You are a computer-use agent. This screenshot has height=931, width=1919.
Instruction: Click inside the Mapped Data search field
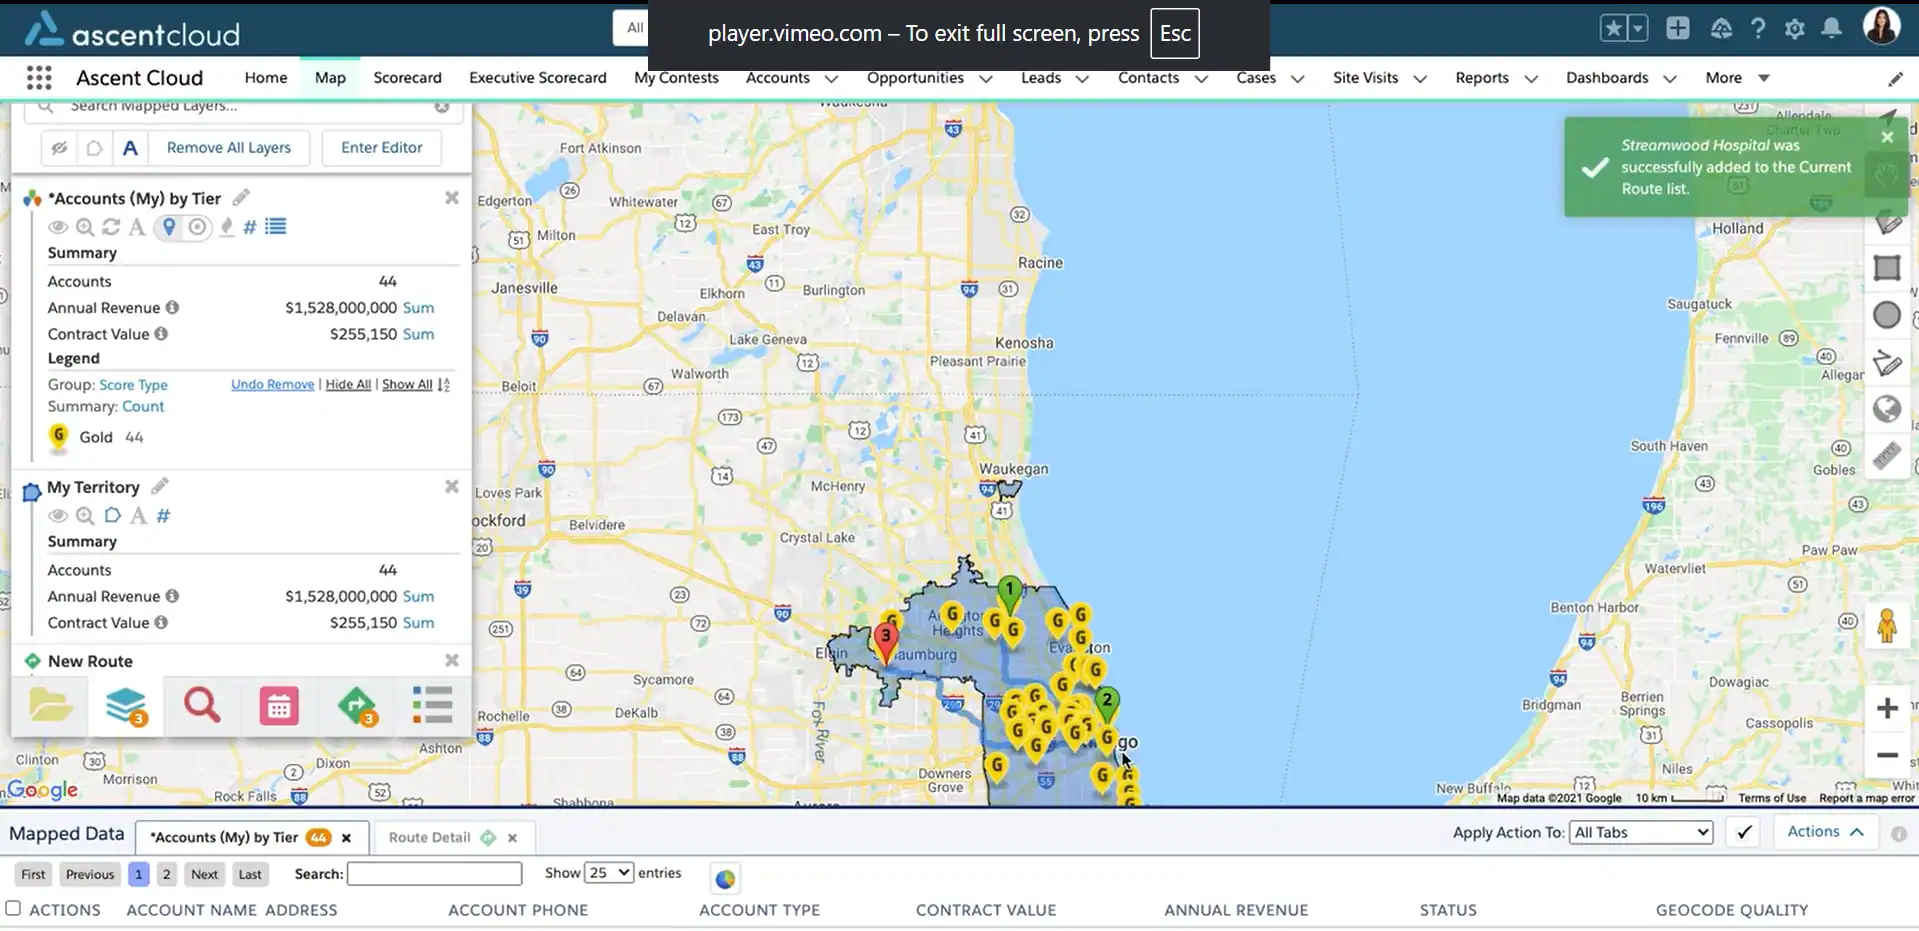click(x=434, y=873)
